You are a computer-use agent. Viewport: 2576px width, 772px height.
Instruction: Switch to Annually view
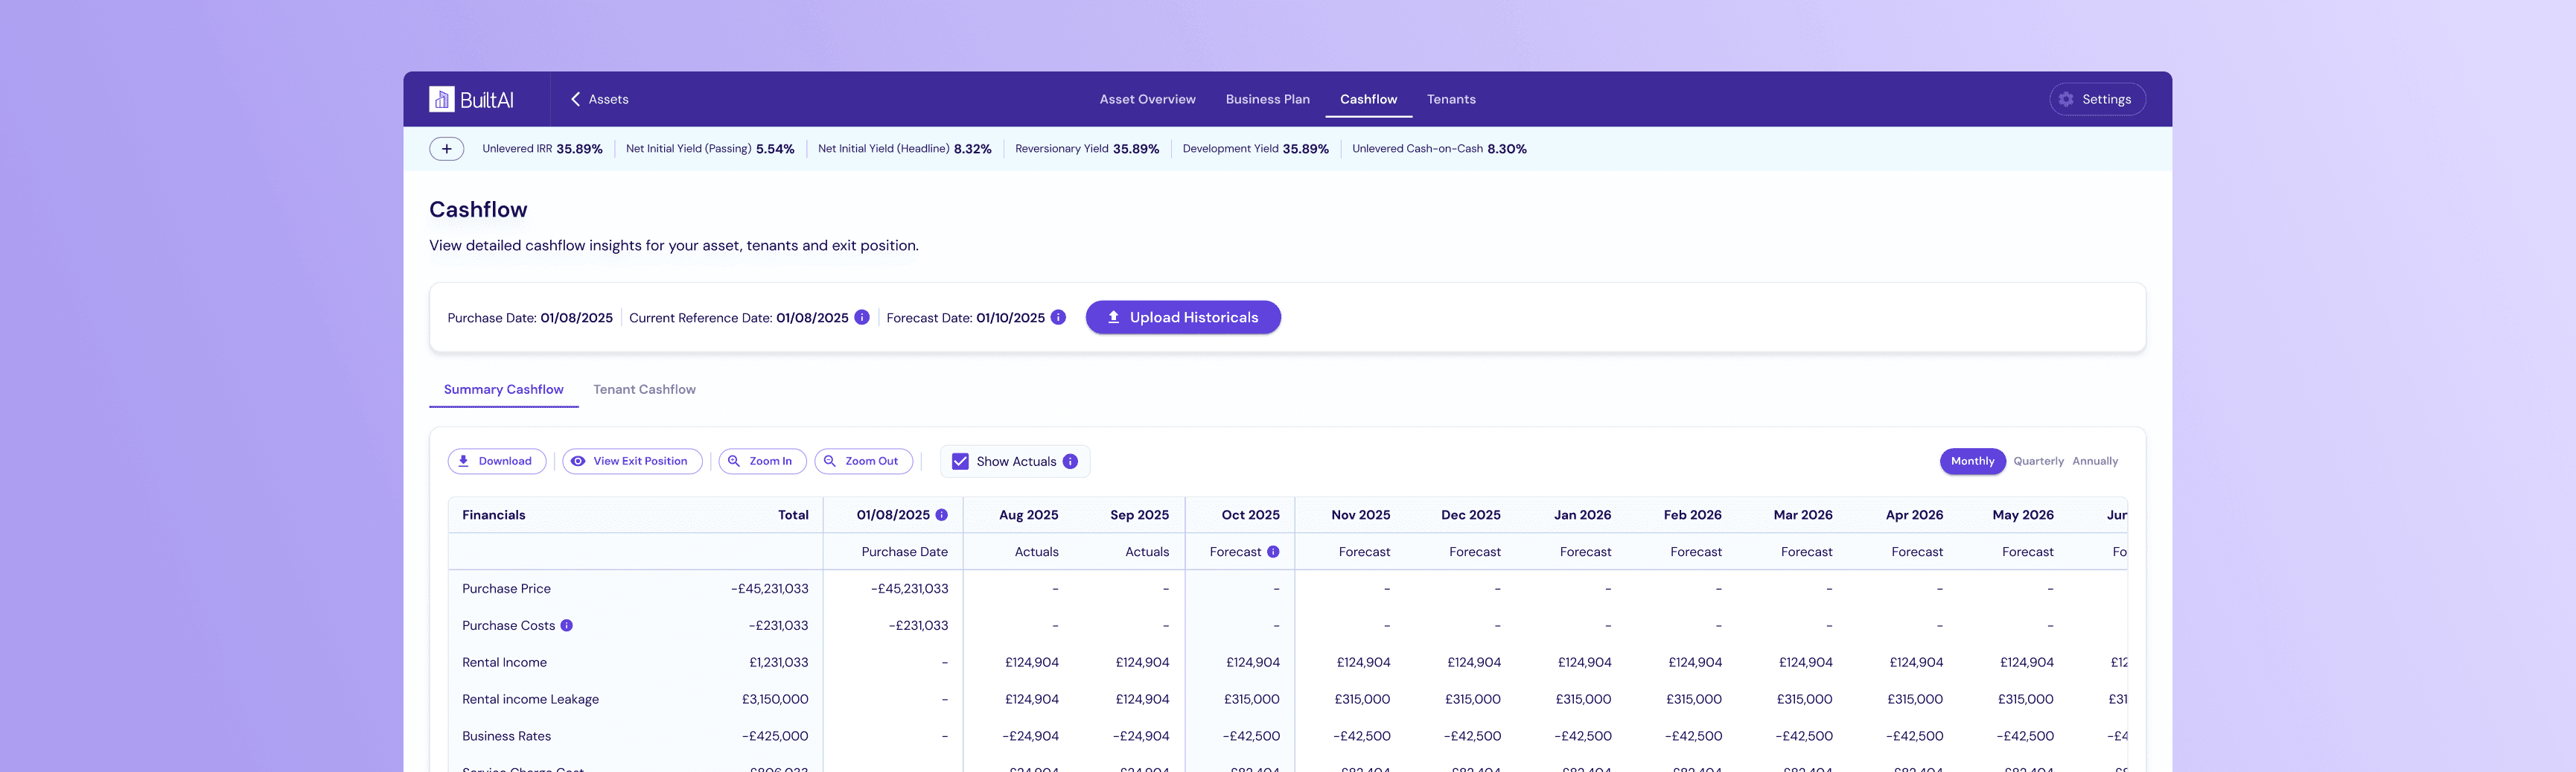pos(2095,461)
